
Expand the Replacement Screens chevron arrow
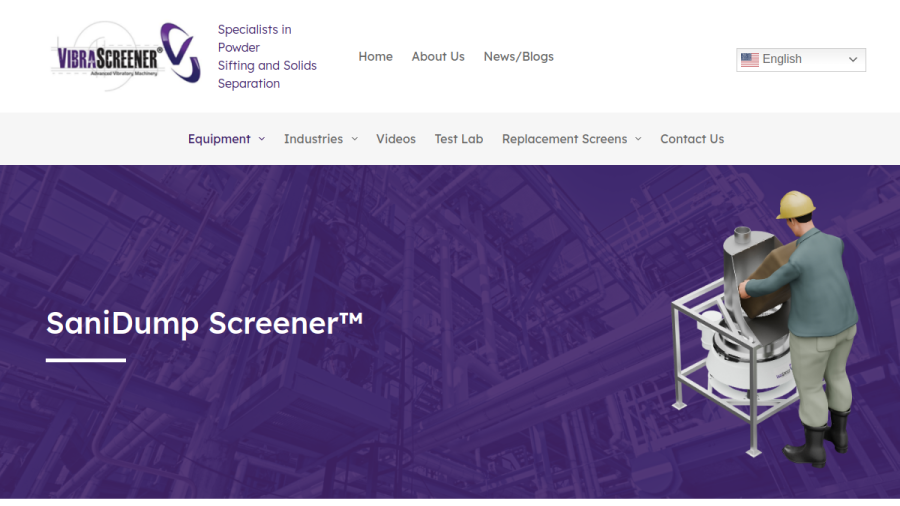(x=638, y=139)
